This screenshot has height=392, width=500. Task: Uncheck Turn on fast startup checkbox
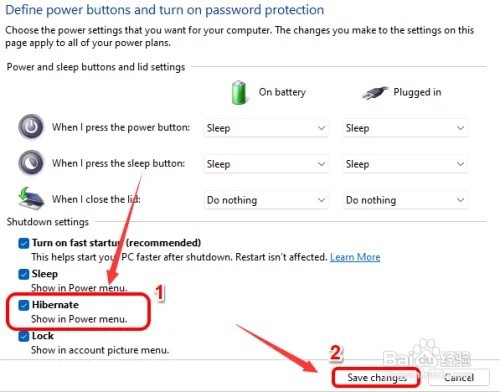coord(24,243)
